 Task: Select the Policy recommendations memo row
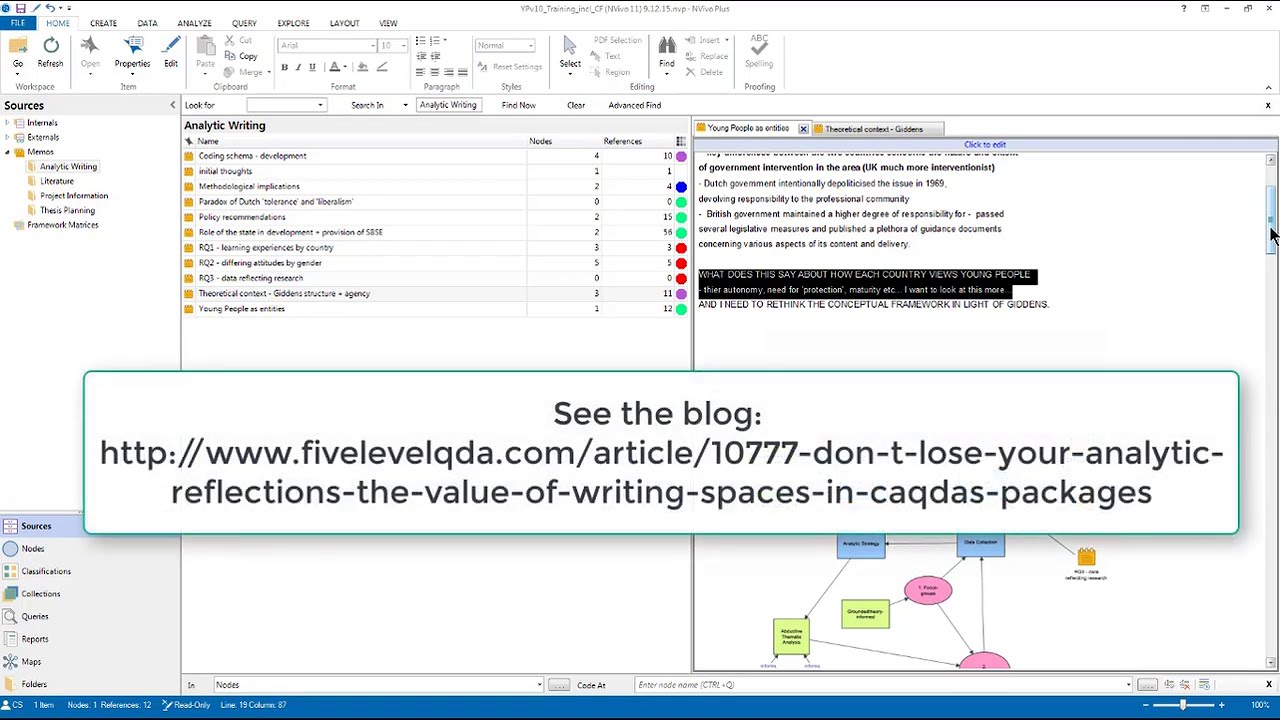click(x=435, y=217)
